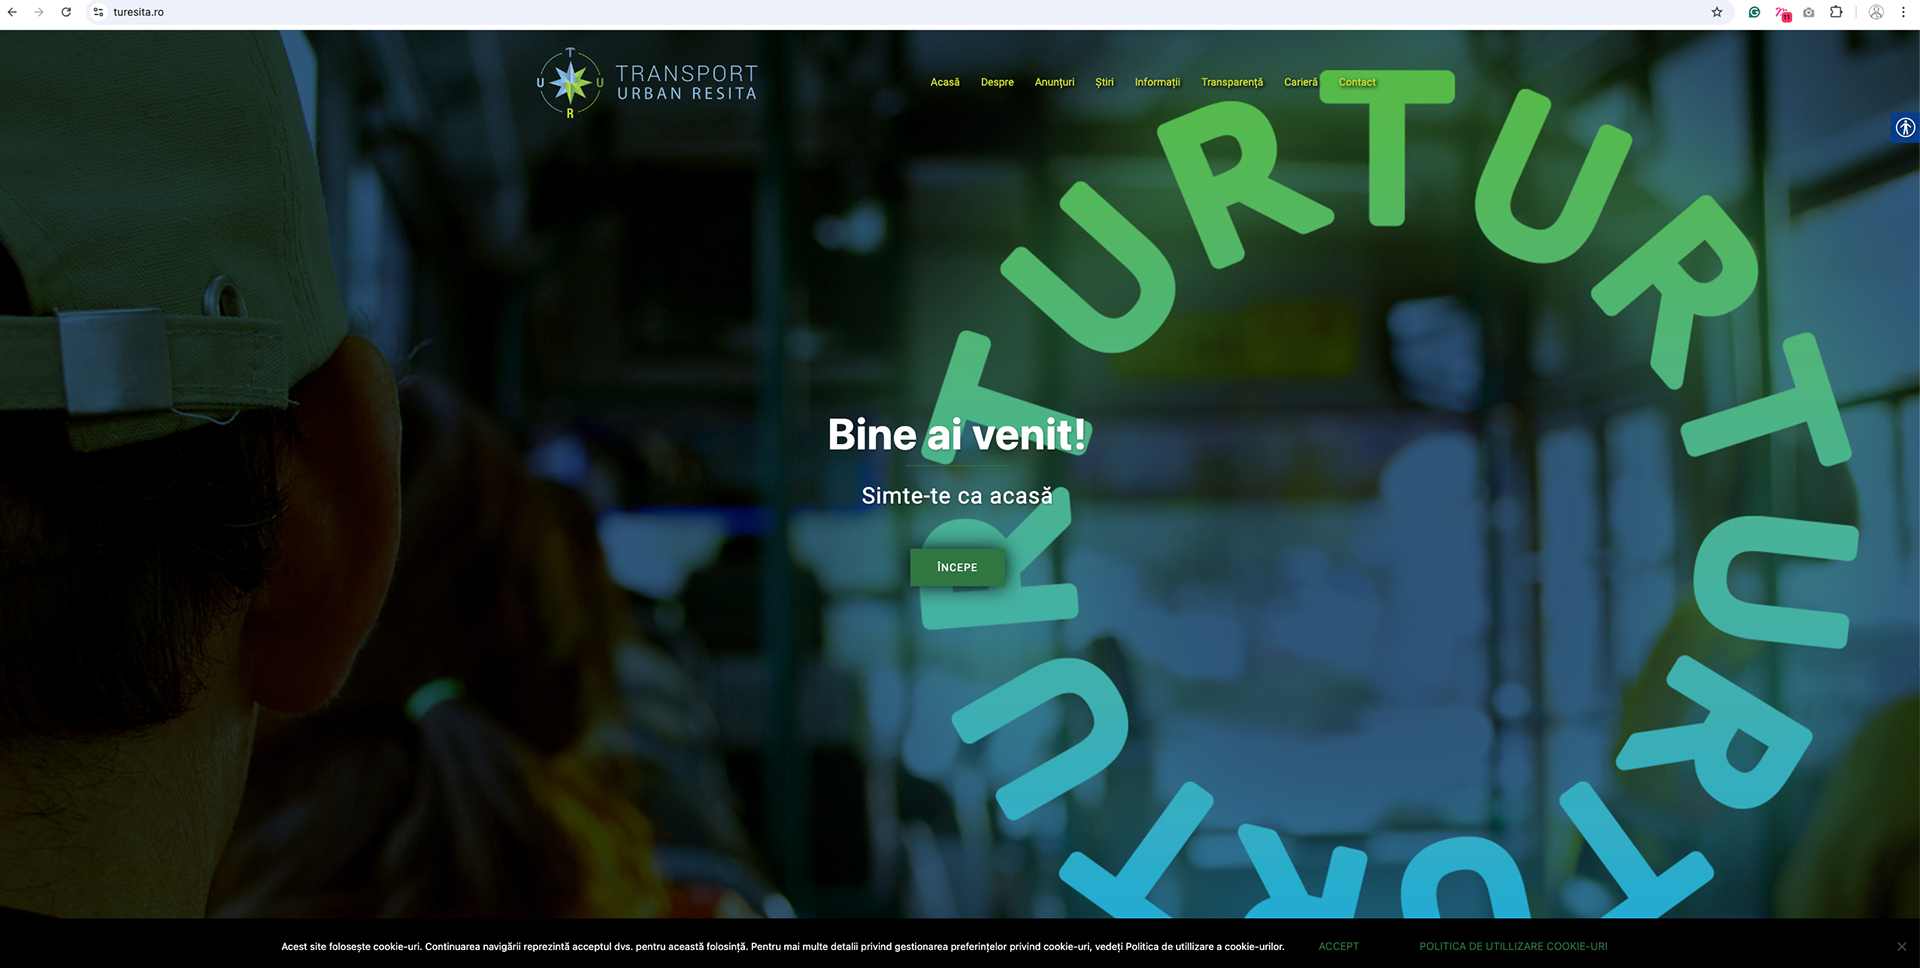Open the browser profile avatar
Image resolution: width=1920 pixels, height=968 pixels.
[1876, 12]
